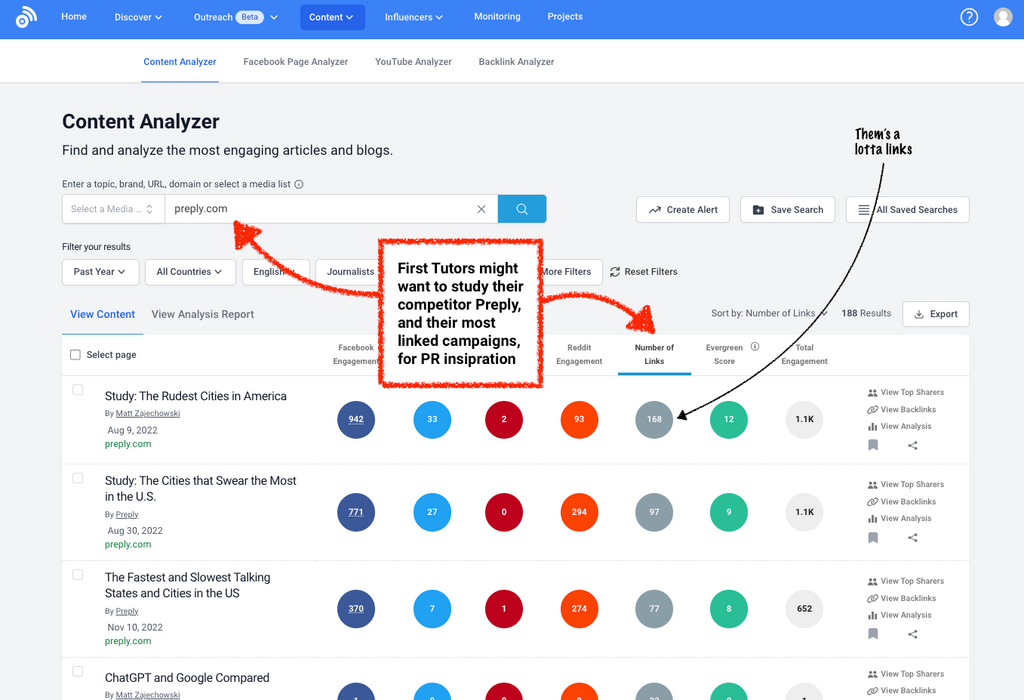Click the BuzzSumo logo icon

click(26, 17)
